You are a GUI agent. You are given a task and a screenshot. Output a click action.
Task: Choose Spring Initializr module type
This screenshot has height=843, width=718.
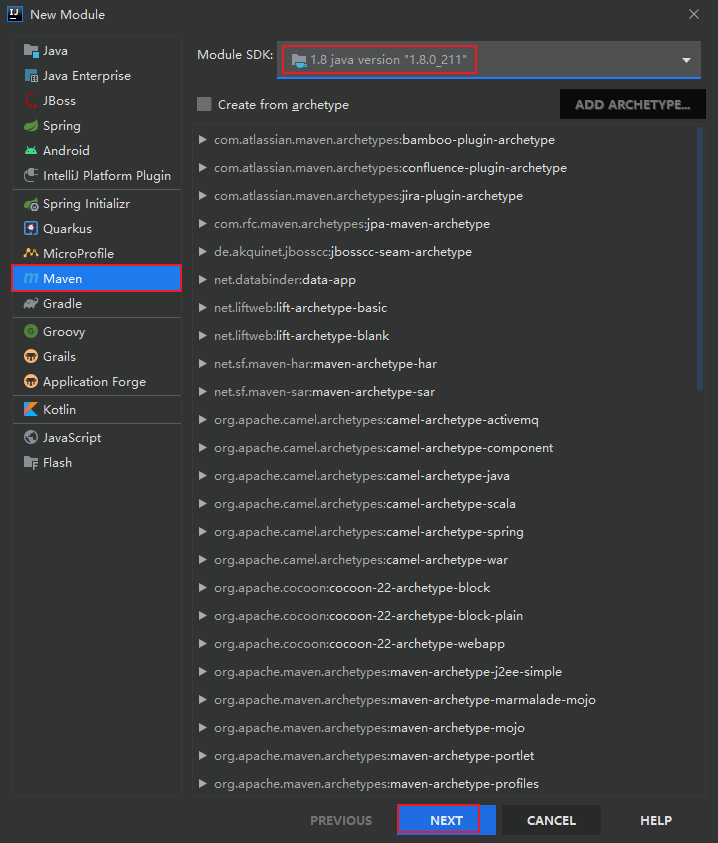coord(86,204)
